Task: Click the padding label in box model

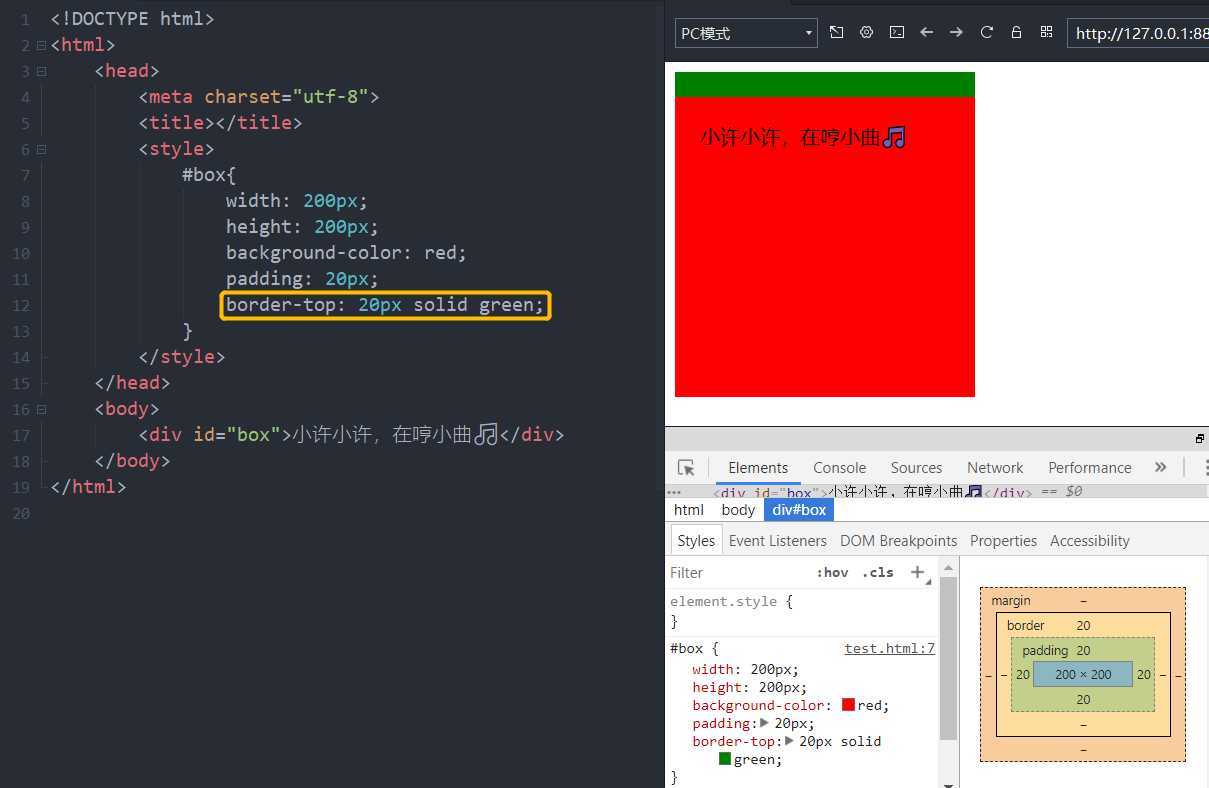Action: pyautogui.click(x=1045, y=650)
